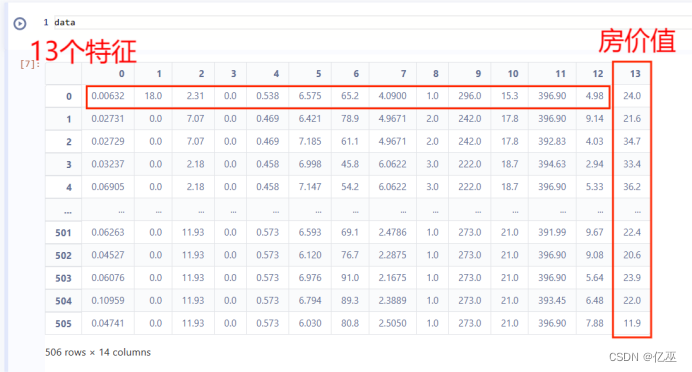
Task: Click row index 504
Action: pos(63,301)
